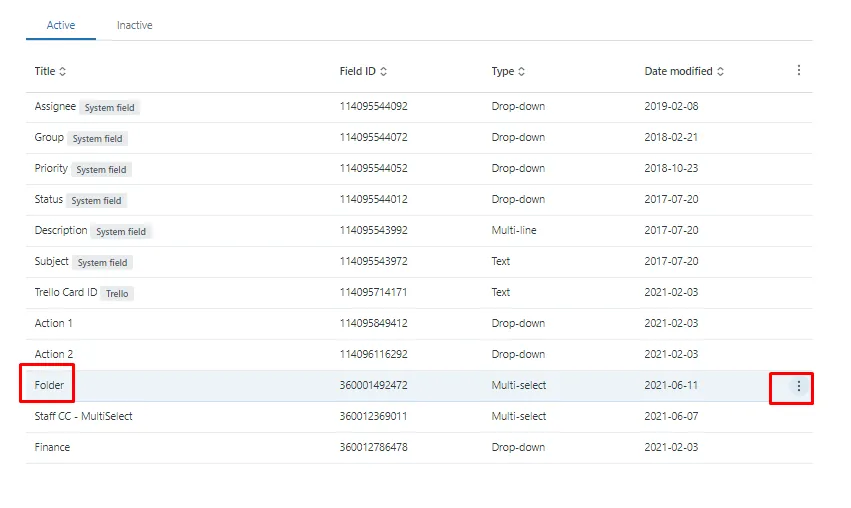The height and width of the screenshot is (508, 851).
Task: Sort table by Date modified arrows
Action: point(720,72)
